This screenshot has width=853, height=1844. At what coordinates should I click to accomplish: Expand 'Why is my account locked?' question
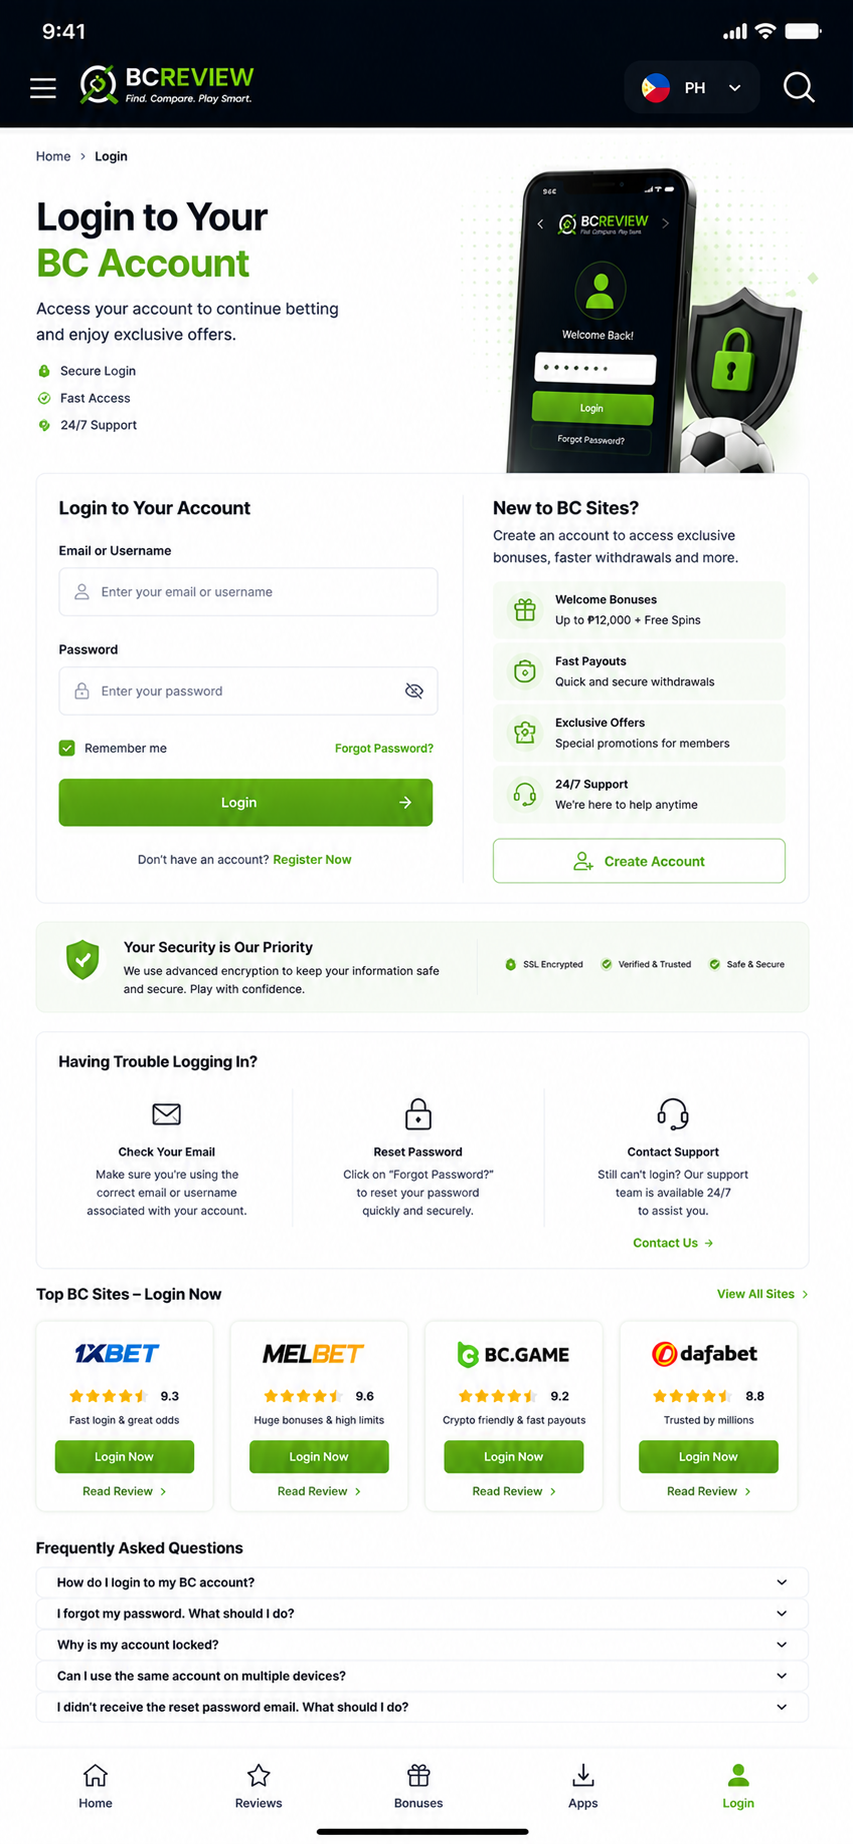[422, 1644]
